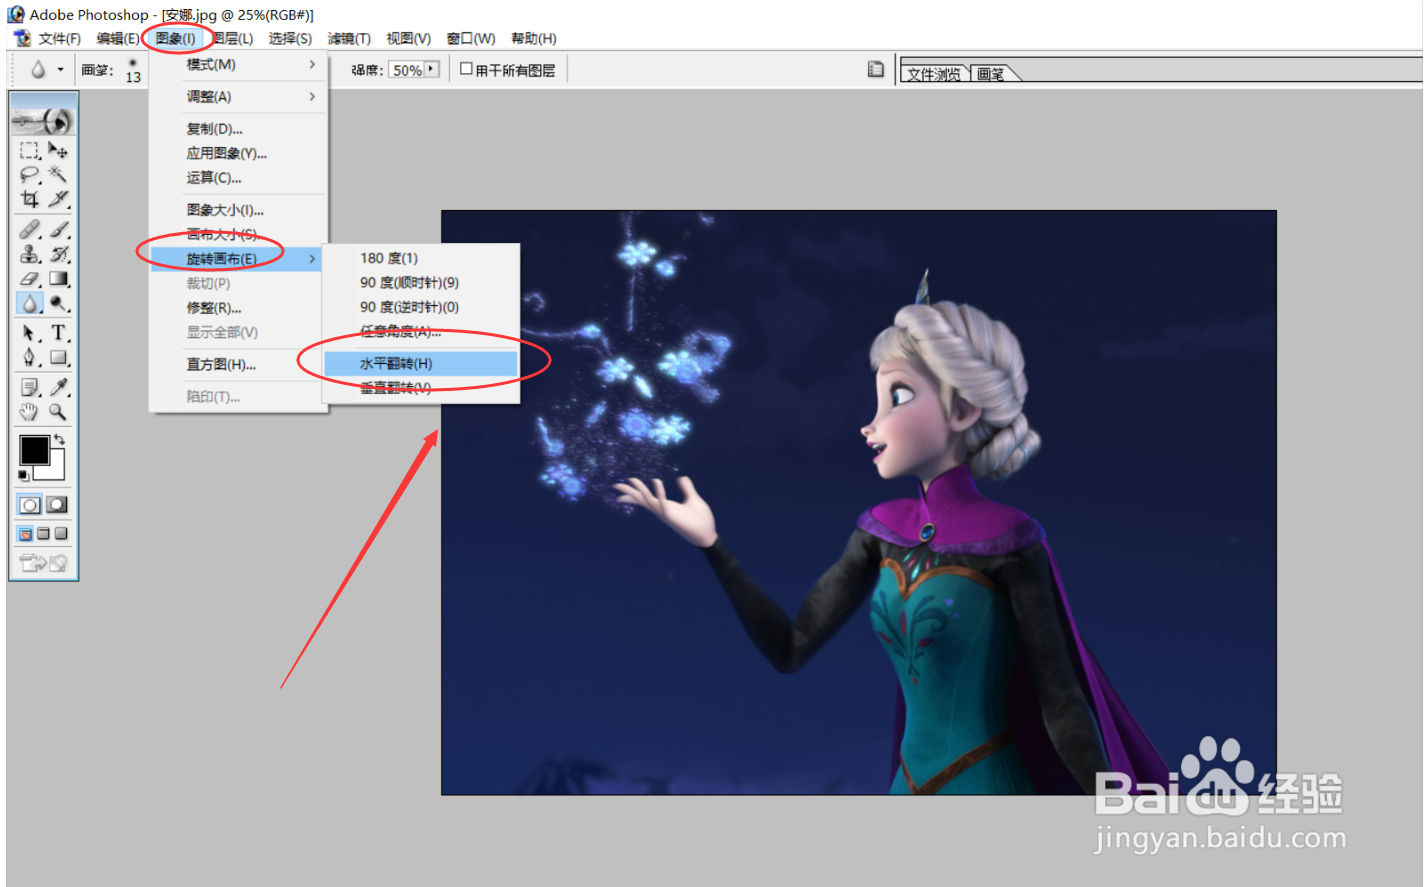Image resolution: width=1425 pixels, height=887 pixels.
Task: Select the Pen tool
Action: pyautogui.click(x=30, y=357)
